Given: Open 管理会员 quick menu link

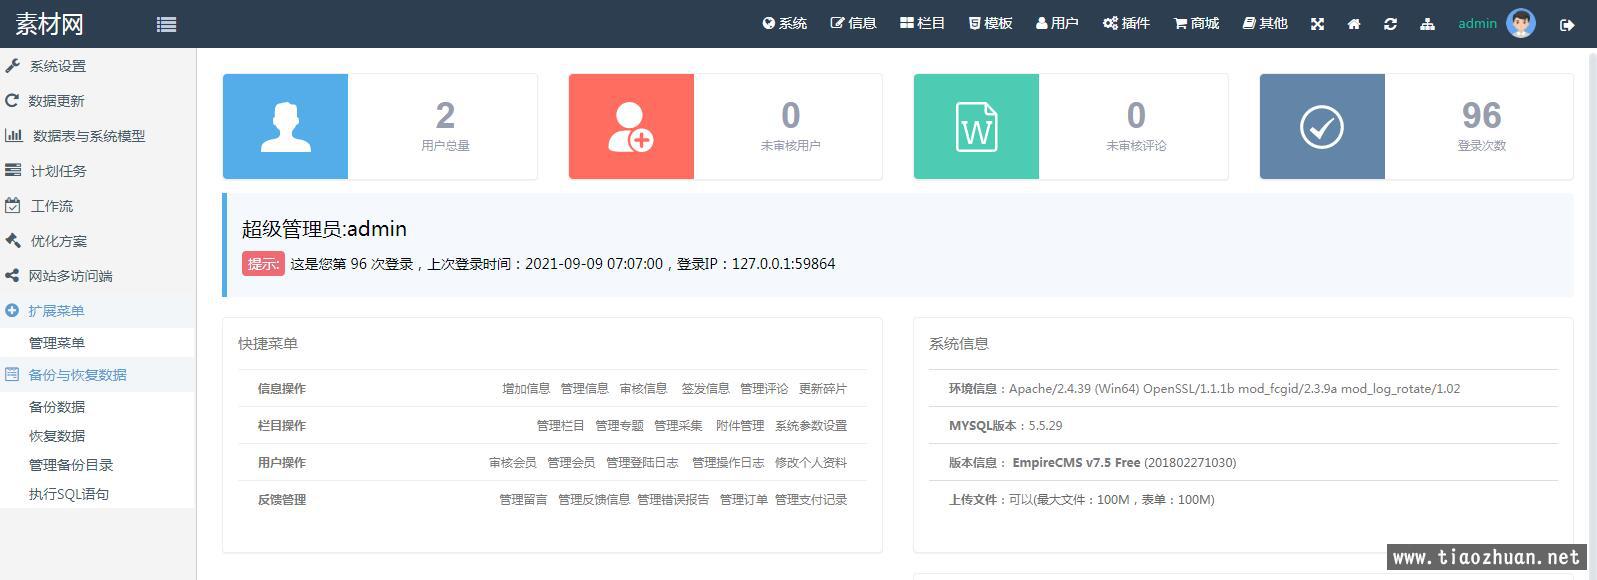Looking at the screenshot, I should coord(571,463).
